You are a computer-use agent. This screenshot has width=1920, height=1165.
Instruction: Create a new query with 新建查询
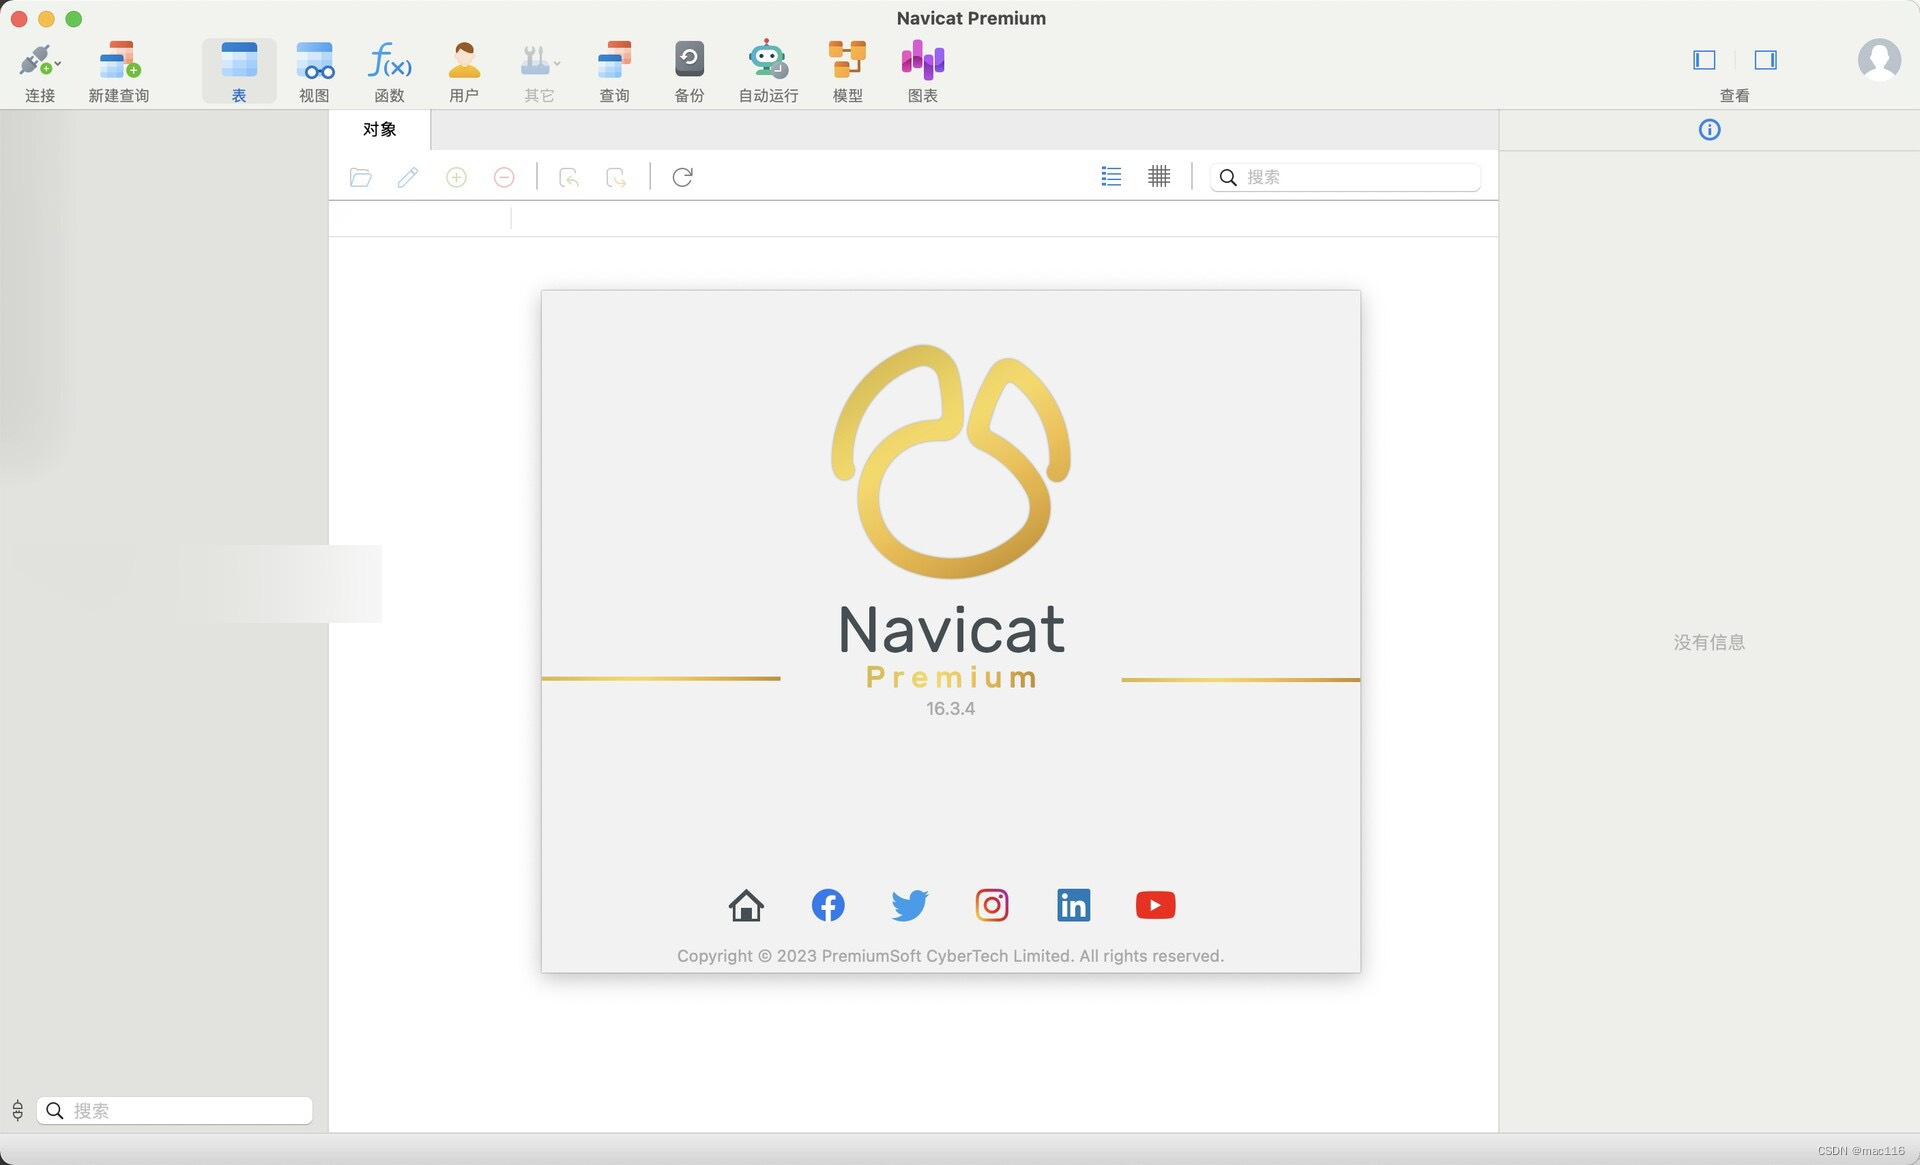(119, 72)
